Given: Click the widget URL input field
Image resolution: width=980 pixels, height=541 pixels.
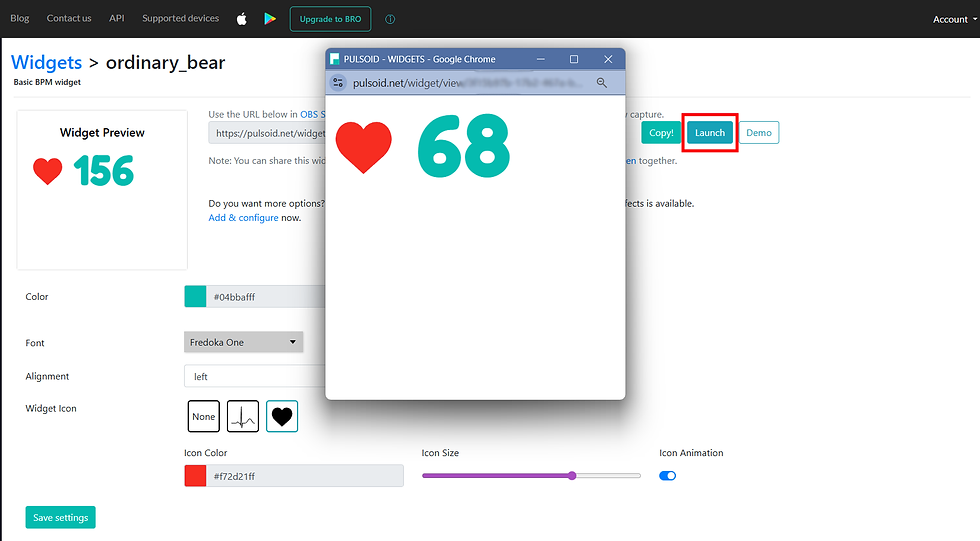Looking at the screenshot, I should 268,133.
